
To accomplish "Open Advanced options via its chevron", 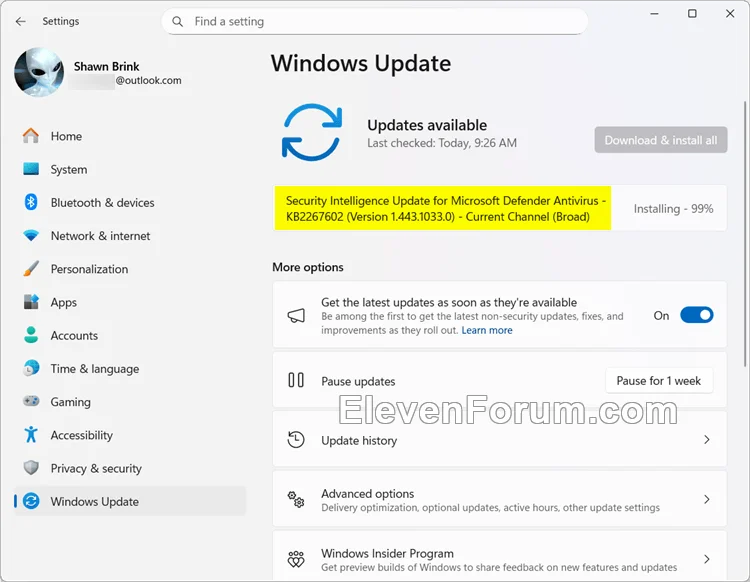I will (707, 499).
